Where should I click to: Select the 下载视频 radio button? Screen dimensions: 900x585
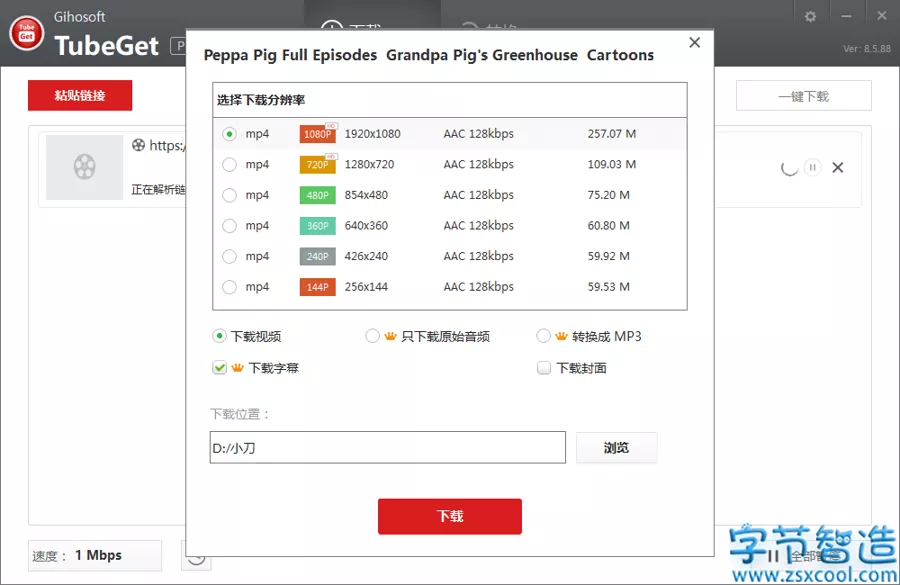click(219, 336)
